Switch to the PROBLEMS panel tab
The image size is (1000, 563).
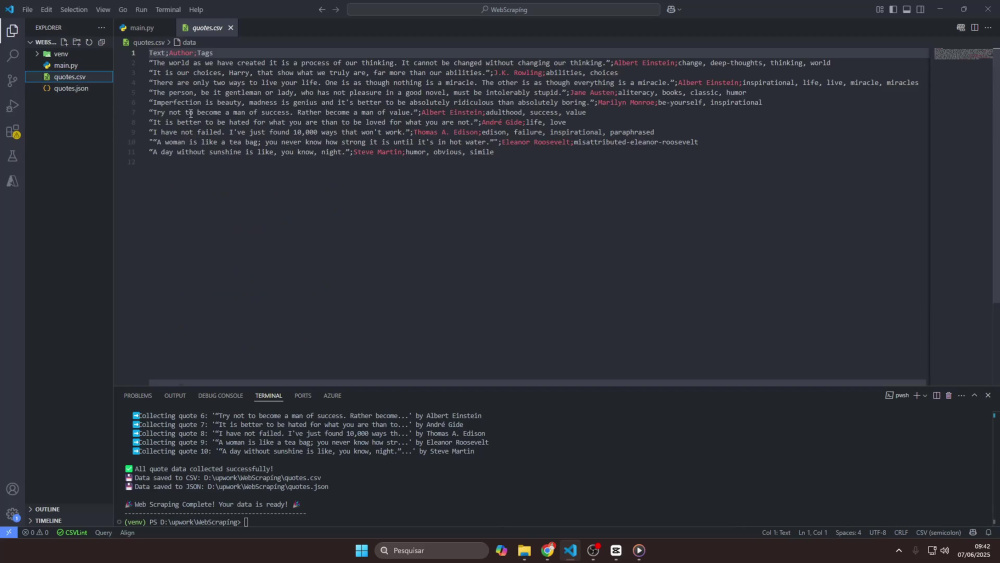point(138,395)
